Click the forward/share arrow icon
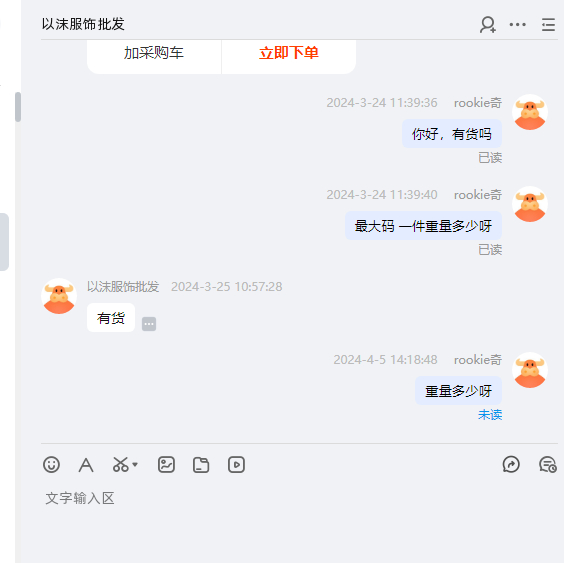This screenshot has width=564, height=563. [x=511, y=464]
